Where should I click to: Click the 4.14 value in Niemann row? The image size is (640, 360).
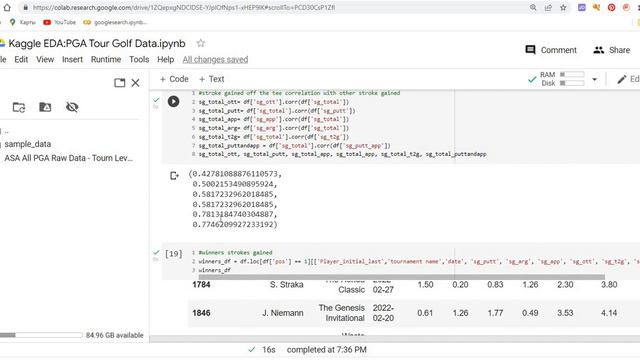(609, 313)
